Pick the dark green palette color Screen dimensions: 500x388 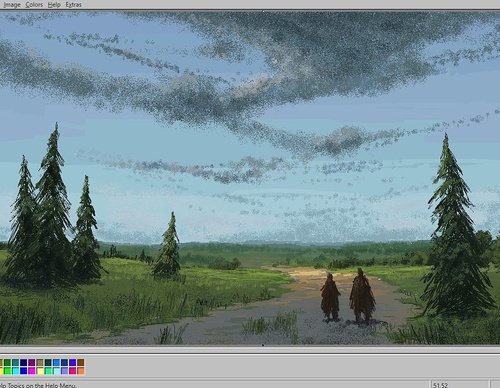coord(7,362)
